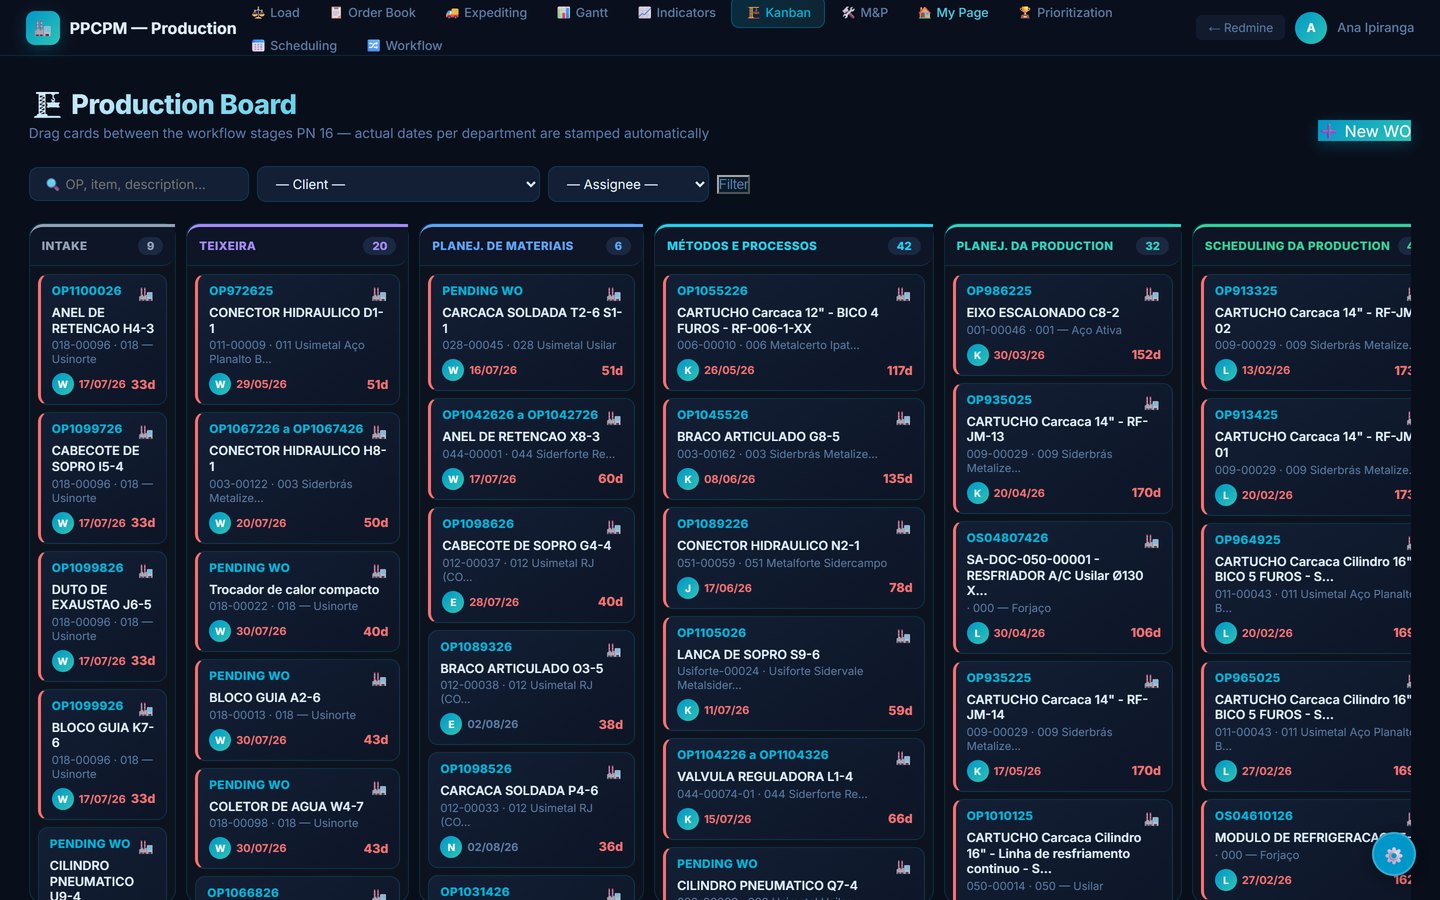Switch to the Gantt tab
Image resolution: width=1440 pixels, height=900 pixels.
[582, 13]
